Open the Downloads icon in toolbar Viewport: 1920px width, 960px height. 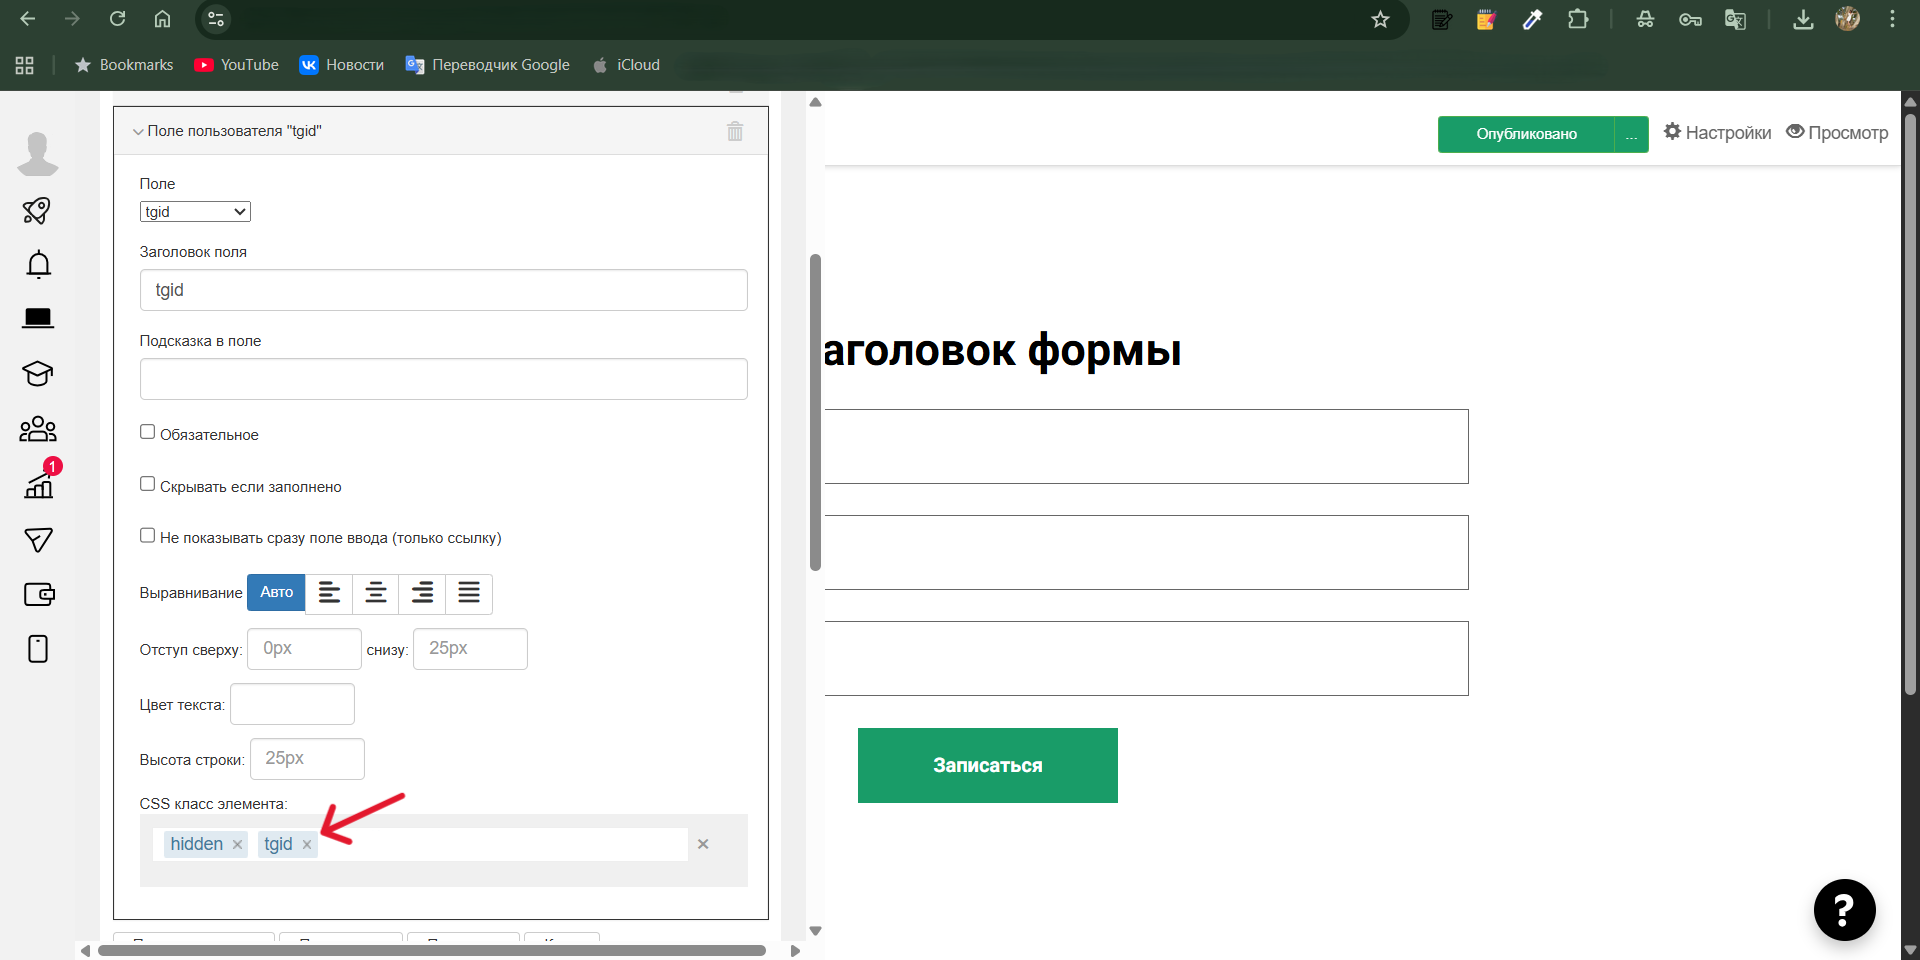pos(1803,19)
